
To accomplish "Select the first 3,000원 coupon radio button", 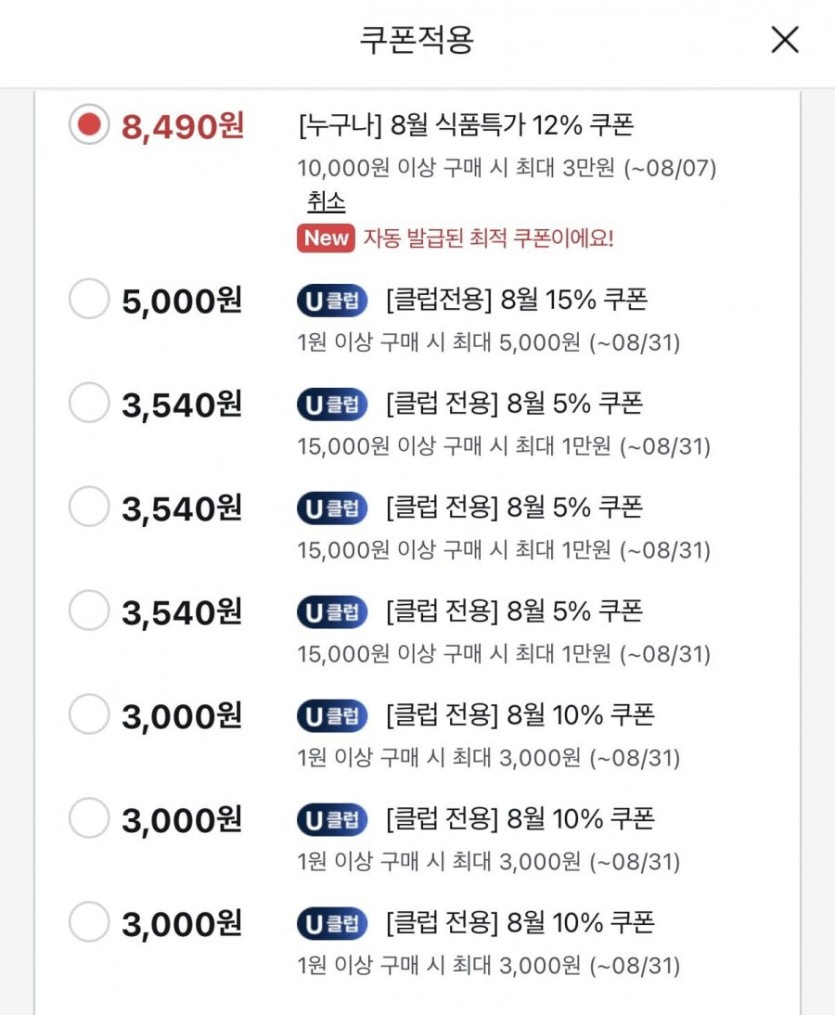I will (x=89, y=715).
